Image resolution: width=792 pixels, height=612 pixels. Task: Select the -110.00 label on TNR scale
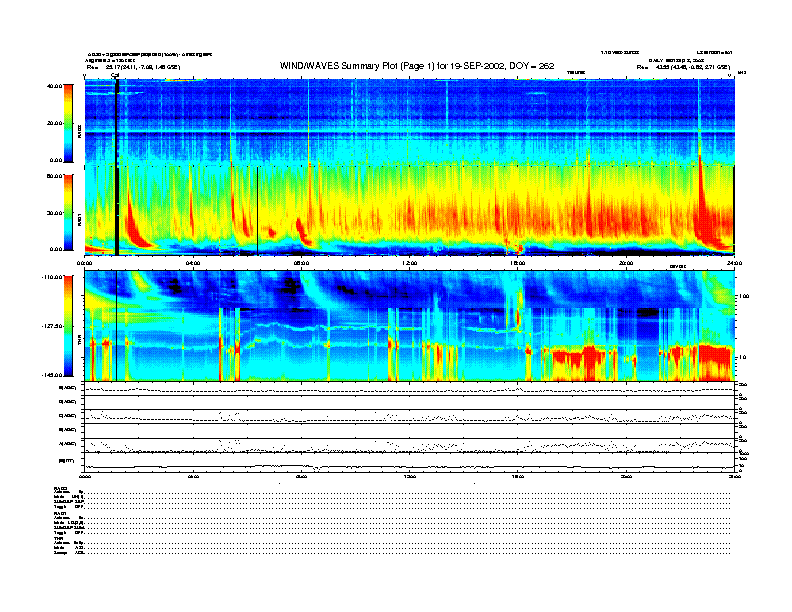coord(52,277)
